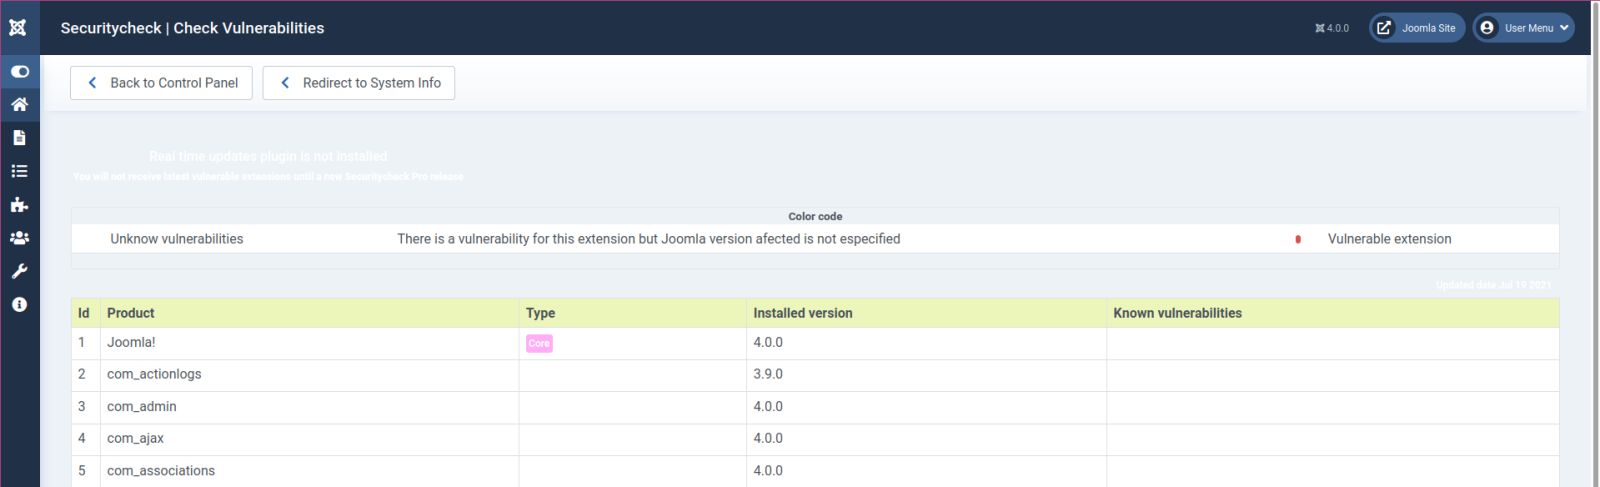Image resolution: width=1600 pixels, height=487 pixels.
Task: Open the Content file sidebar icon
Action: (x=19, y=138)
